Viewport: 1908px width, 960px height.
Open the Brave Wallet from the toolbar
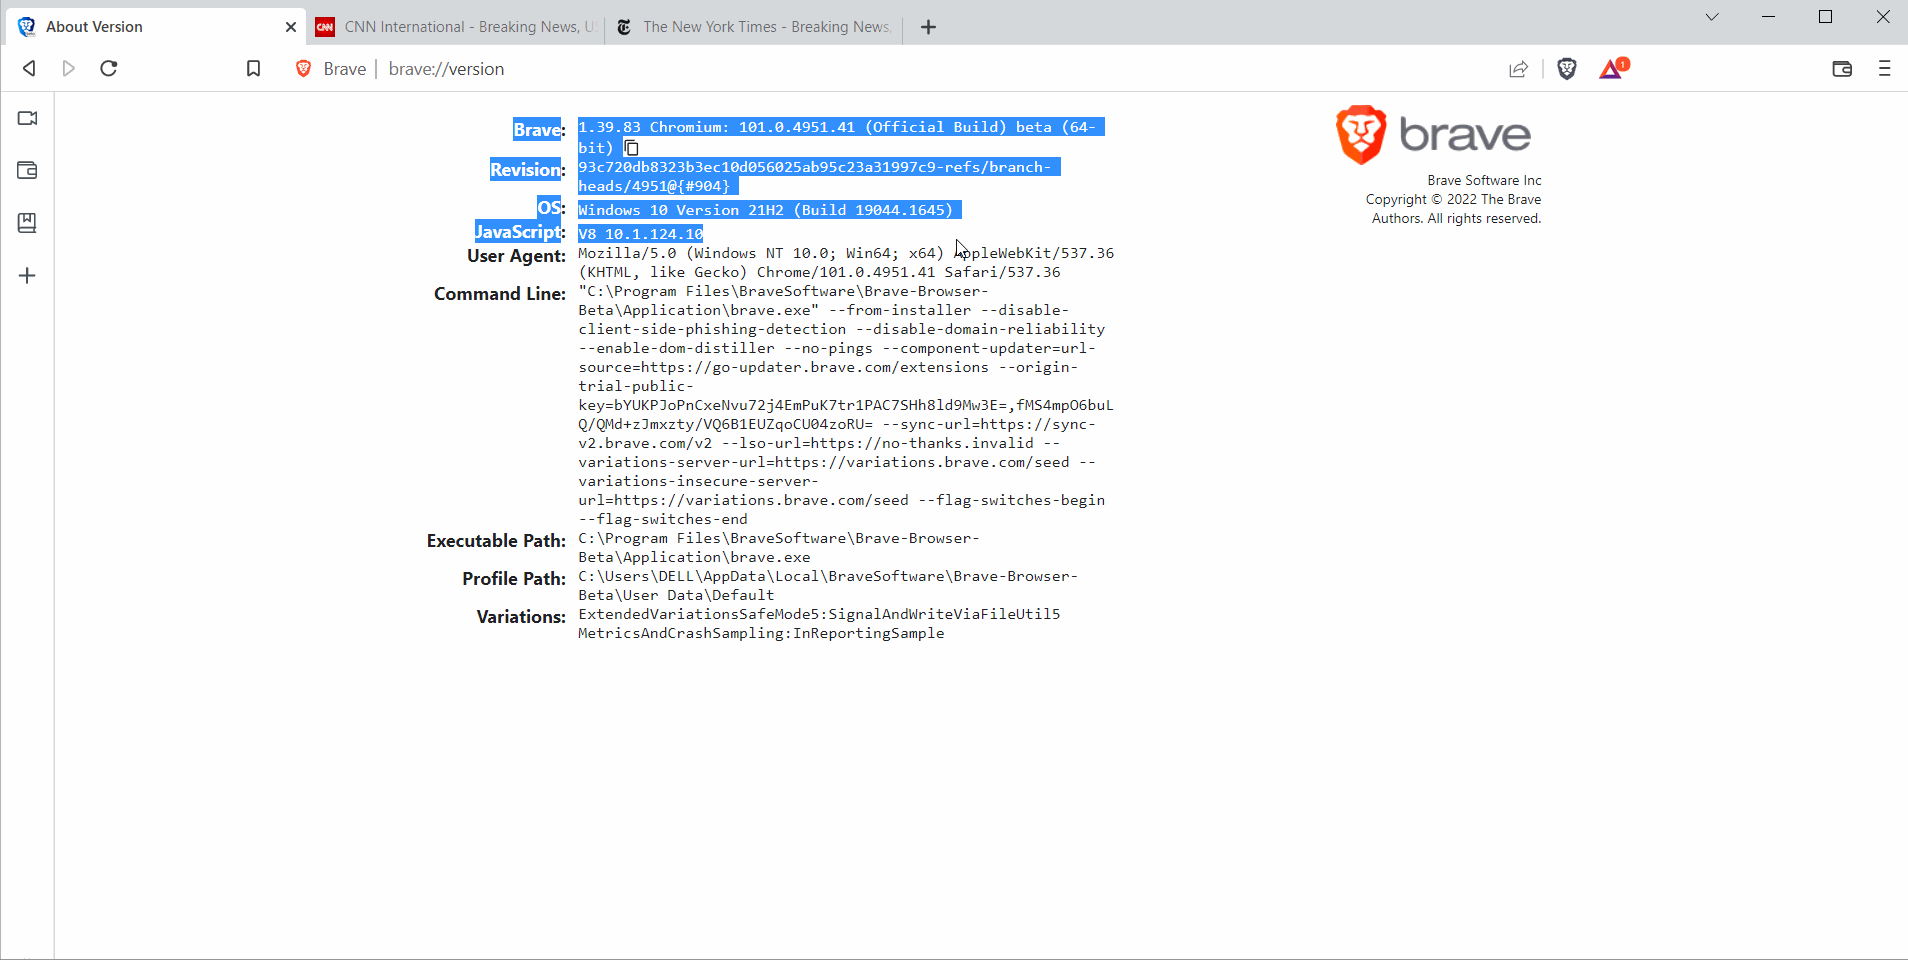coord(1842,68)
